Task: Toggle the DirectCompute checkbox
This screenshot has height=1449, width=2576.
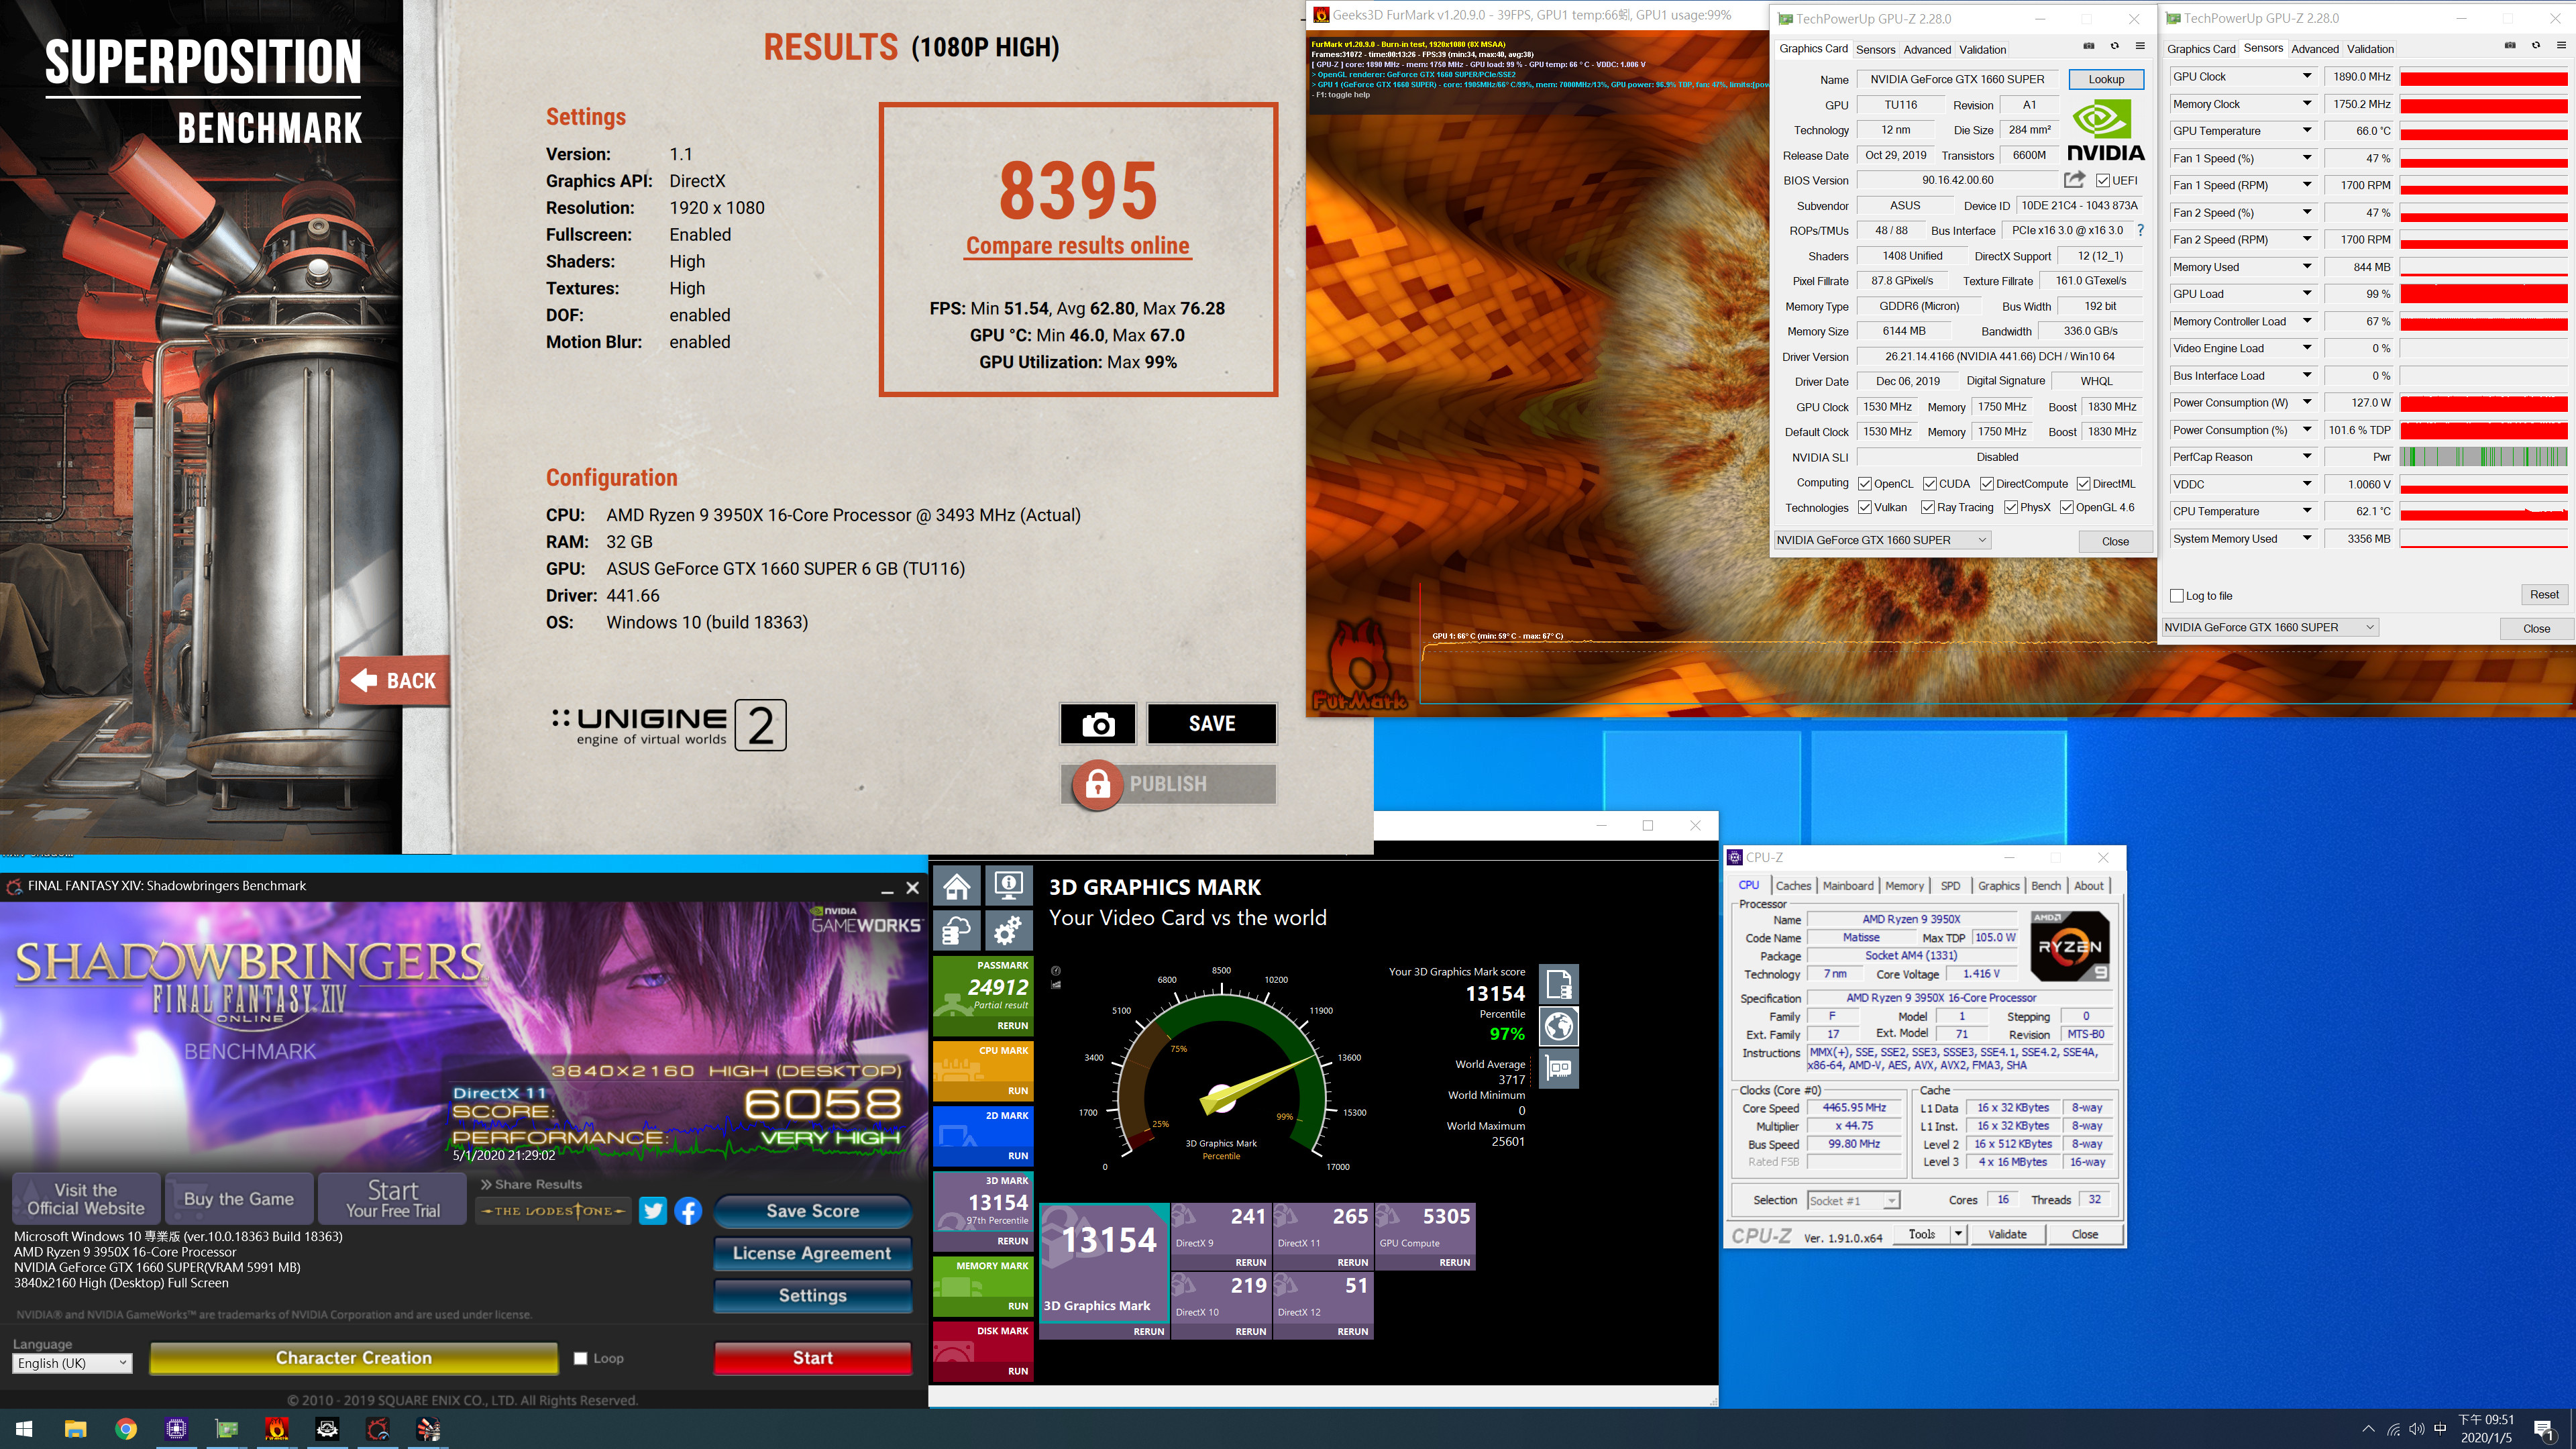Action: [1987, 484]
